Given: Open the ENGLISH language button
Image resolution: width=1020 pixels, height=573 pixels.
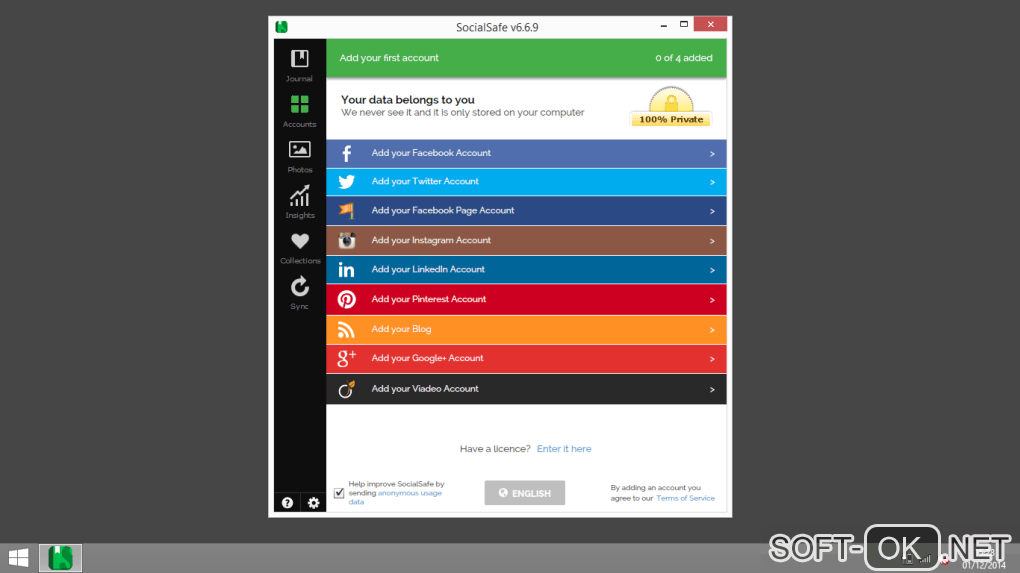Looking at the screenshot, I should click(x=524, y=493).
